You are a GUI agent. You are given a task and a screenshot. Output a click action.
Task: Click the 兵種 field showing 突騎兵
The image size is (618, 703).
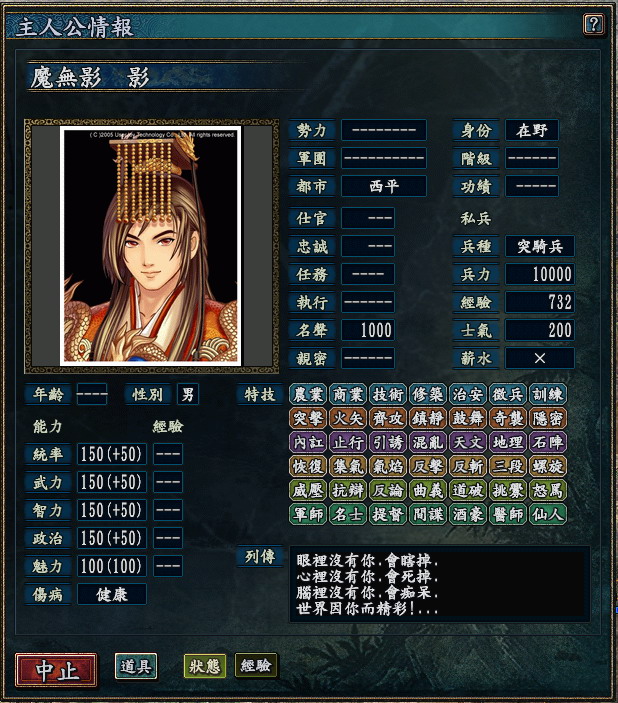coord(540,246)
